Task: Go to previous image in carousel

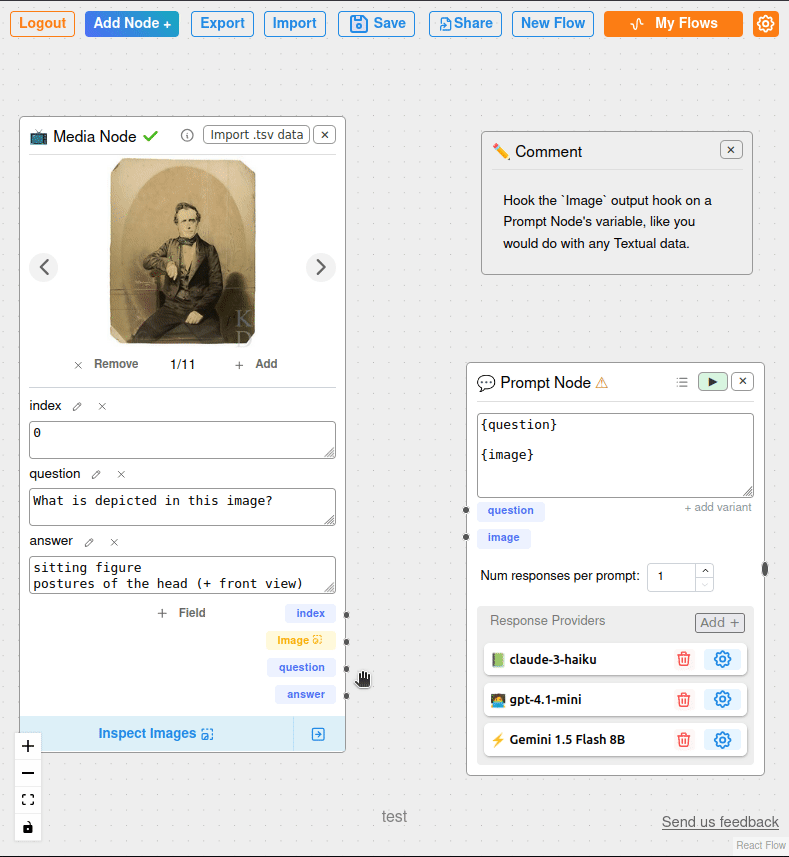Action: (x=43, y=267)
